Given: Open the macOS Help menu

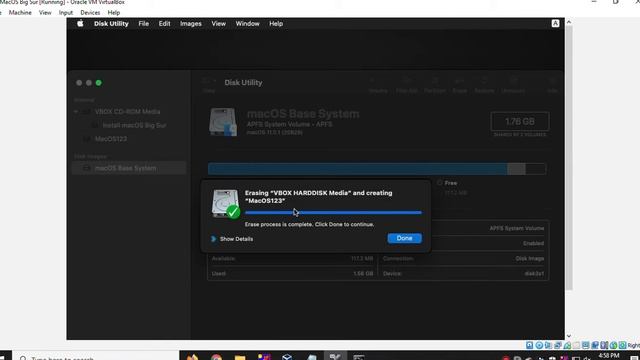Looking at the screenshot, I should 276,24.
